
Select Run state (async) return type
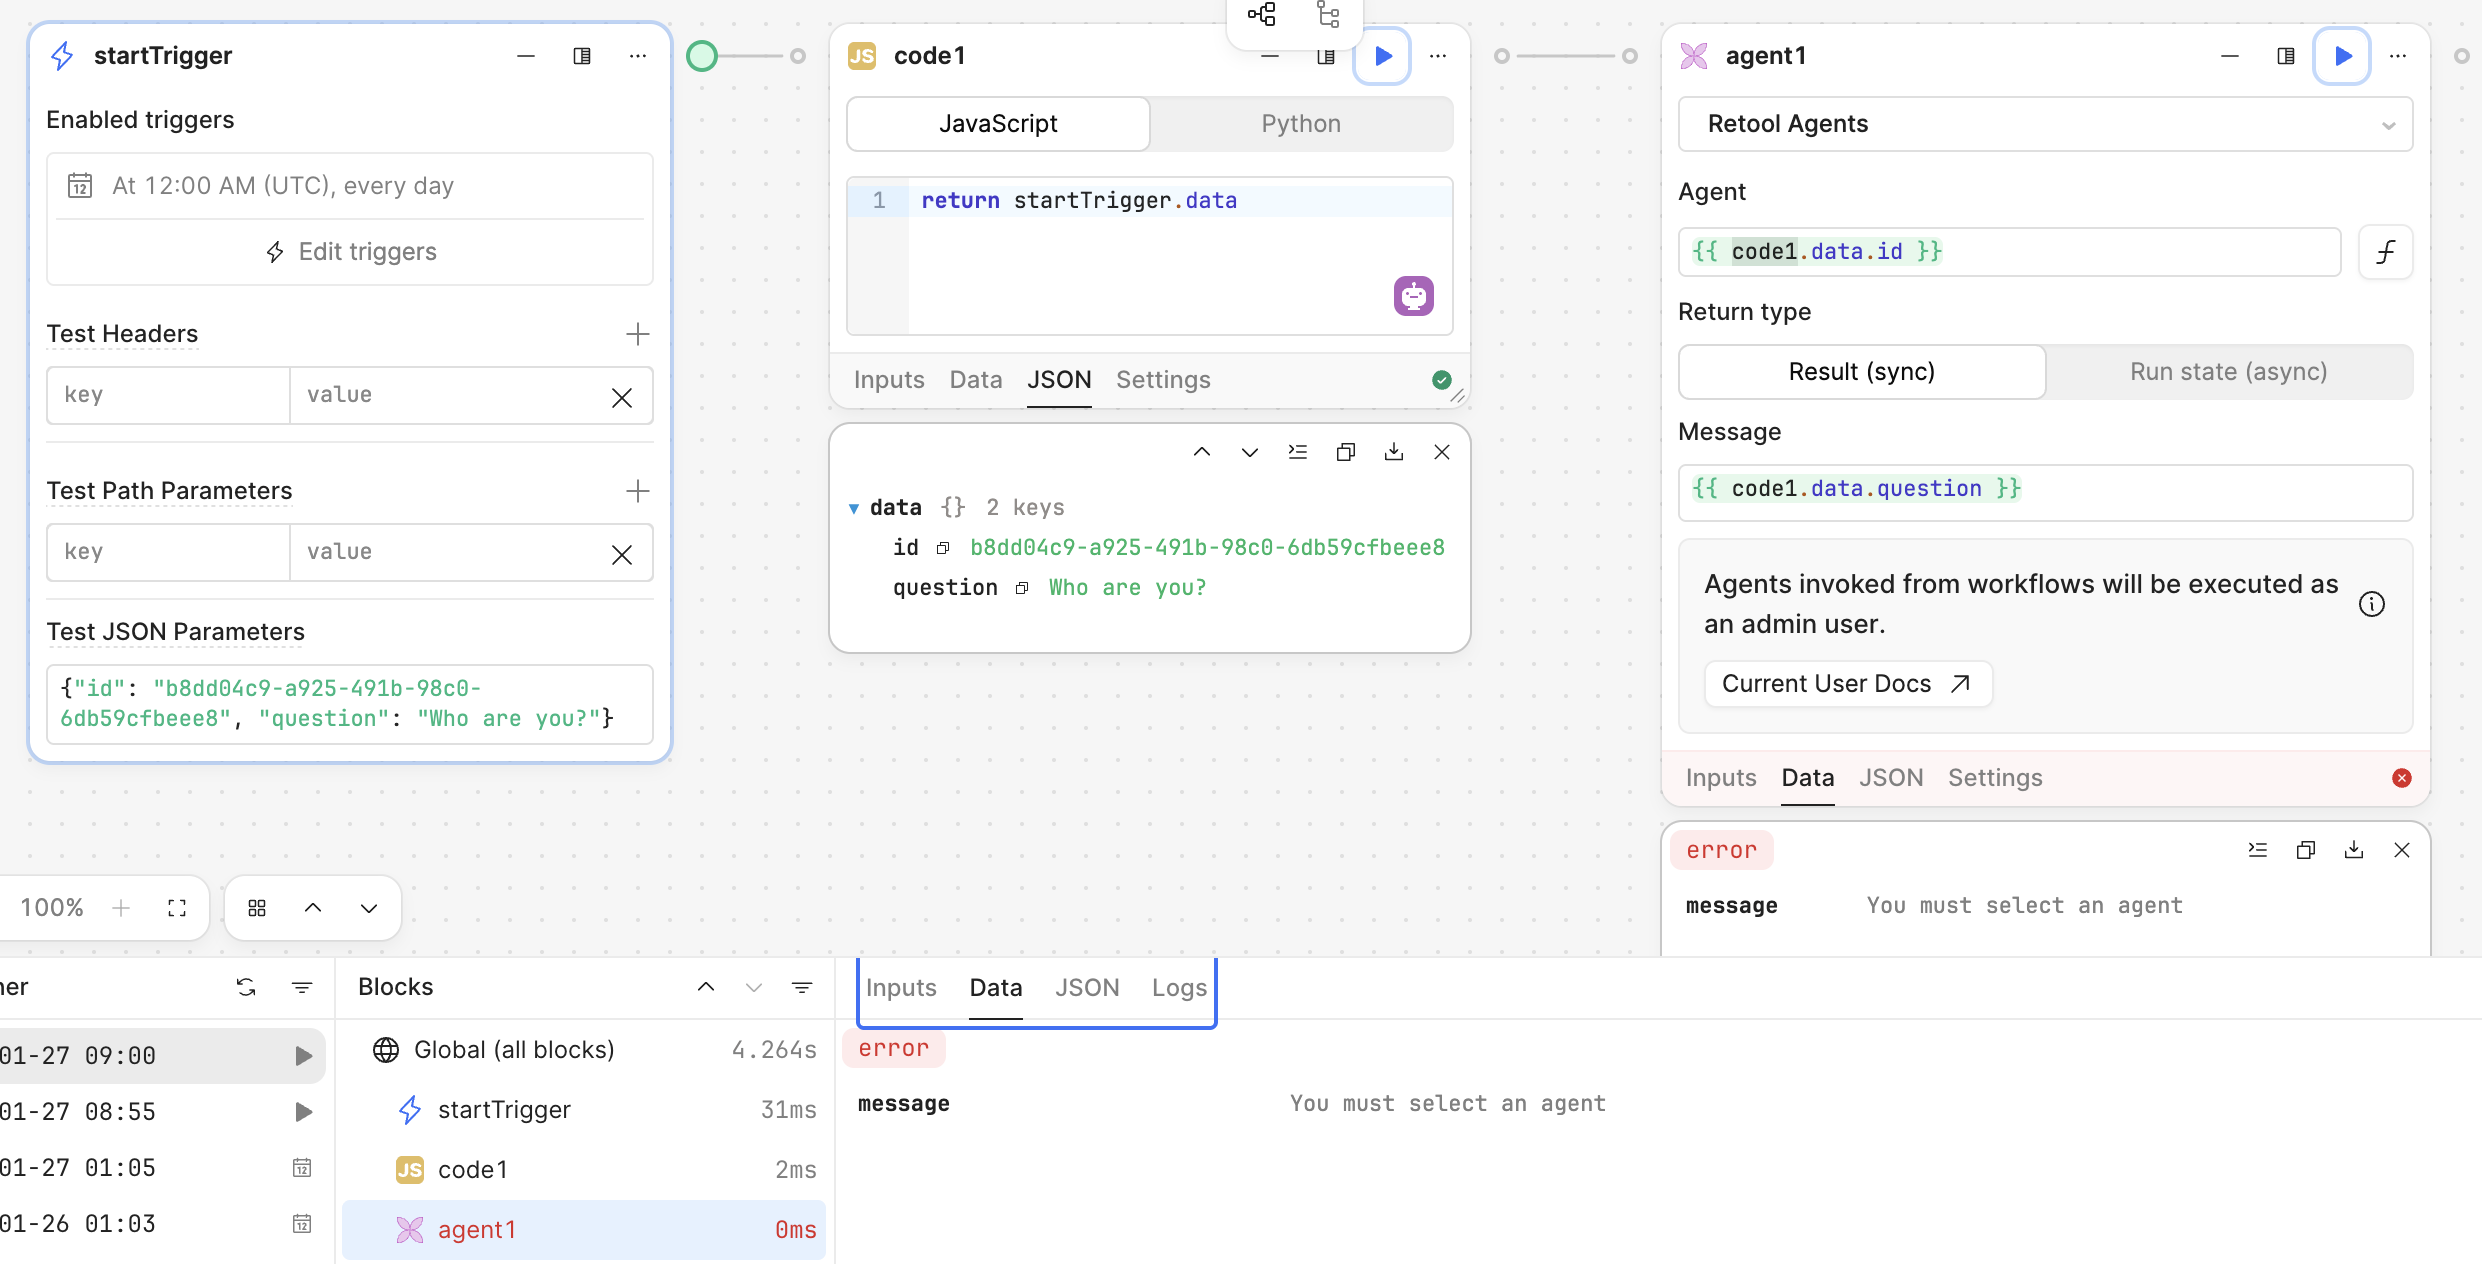(x=2228, y=372)
